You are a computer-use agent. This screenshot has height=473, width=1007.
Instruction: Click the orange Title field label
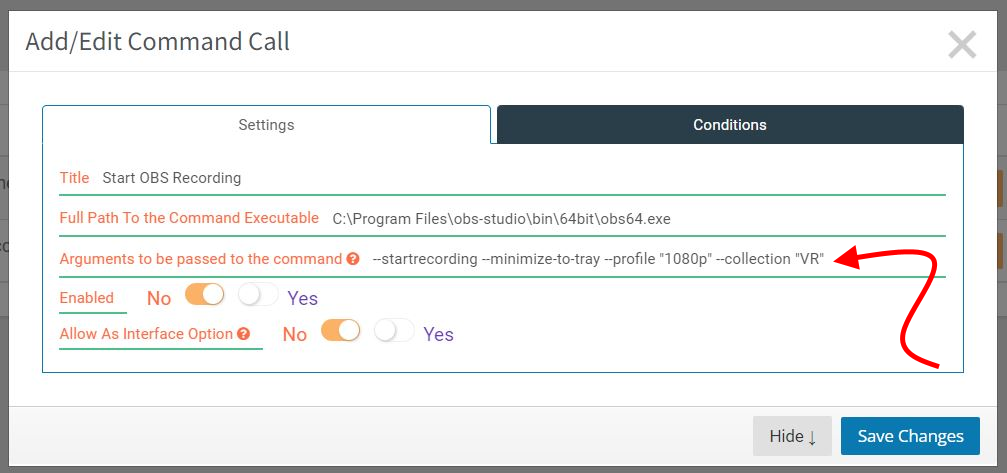[x=74, y=178]
